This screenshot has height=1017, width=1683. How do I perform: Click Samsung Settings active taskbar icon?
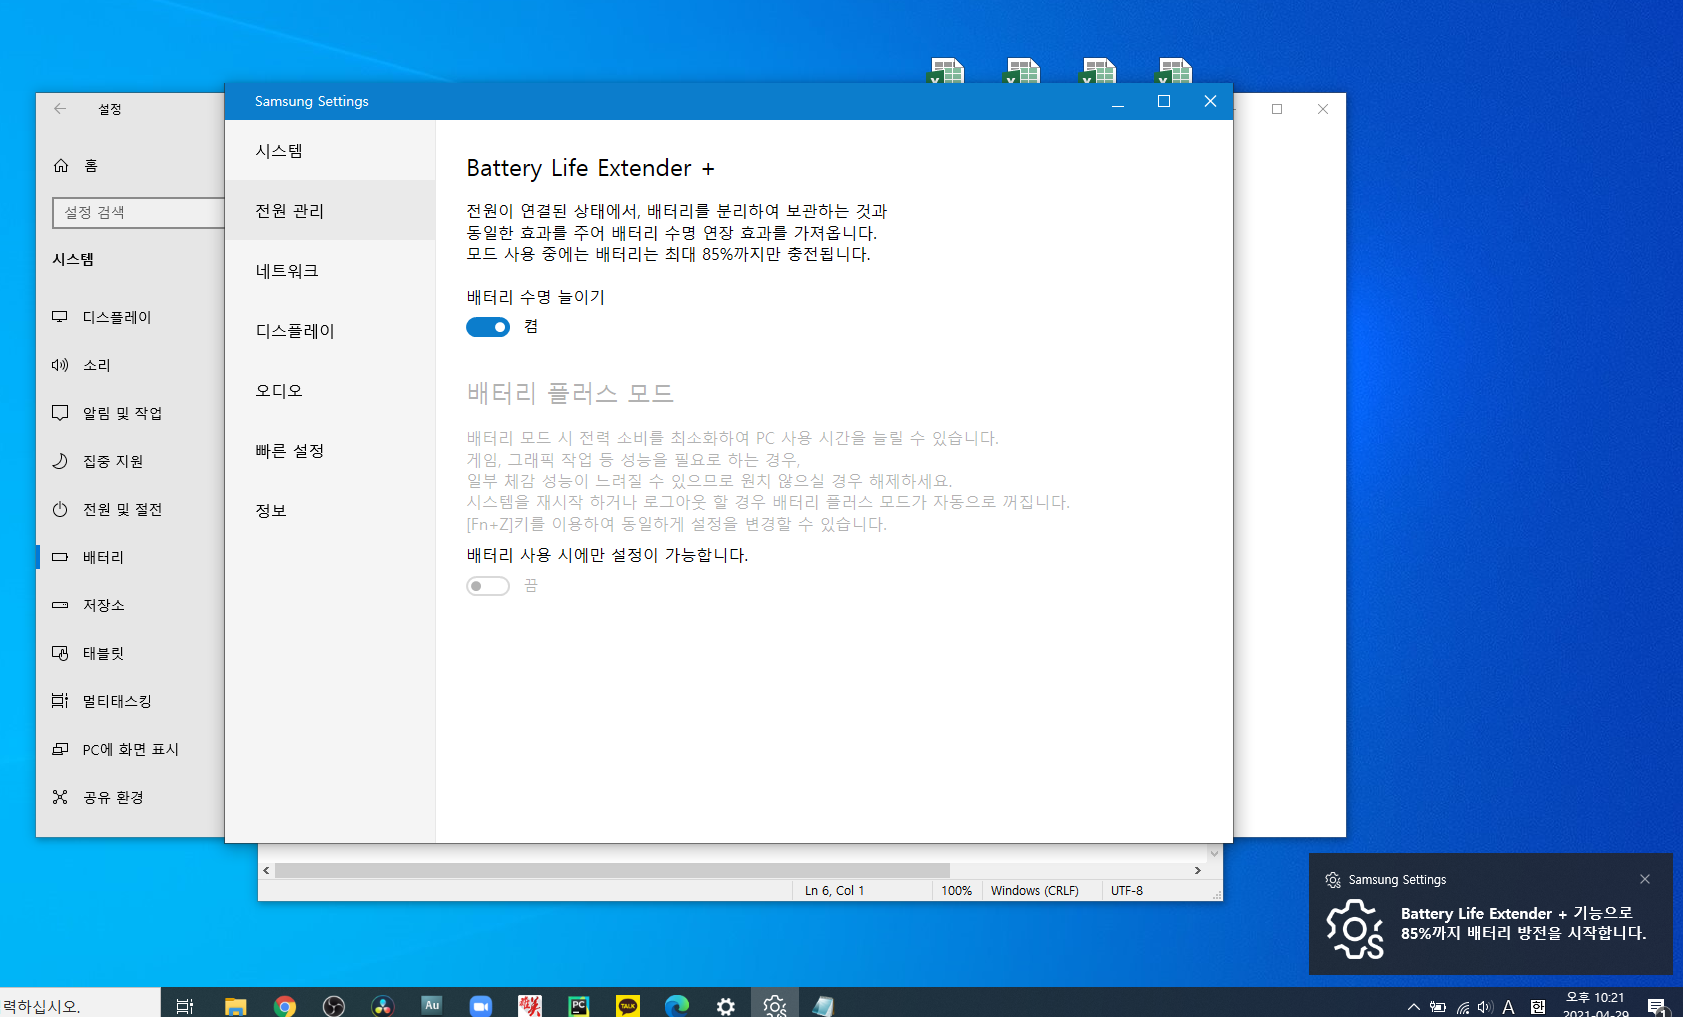click(775, 1005)
